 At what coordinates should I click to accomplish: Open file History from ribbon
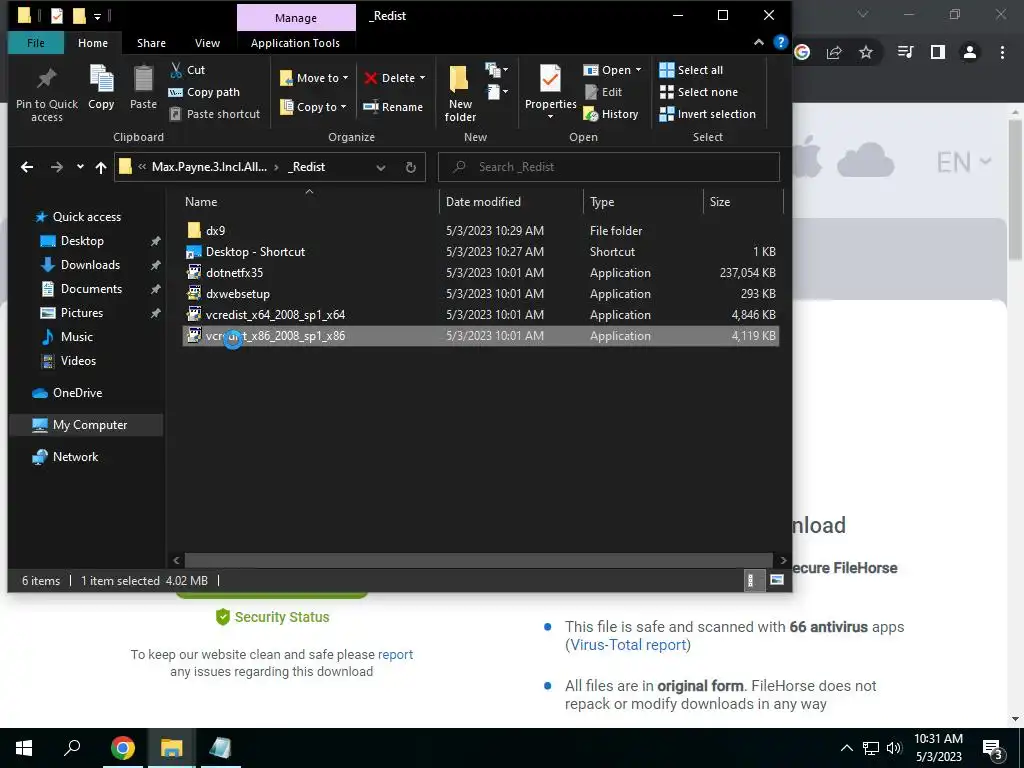tap(611, 114)
